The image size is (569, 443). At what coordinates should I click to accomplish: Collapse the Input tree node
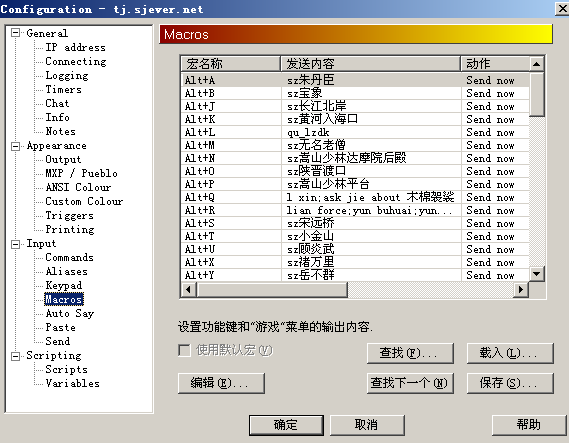15,244
